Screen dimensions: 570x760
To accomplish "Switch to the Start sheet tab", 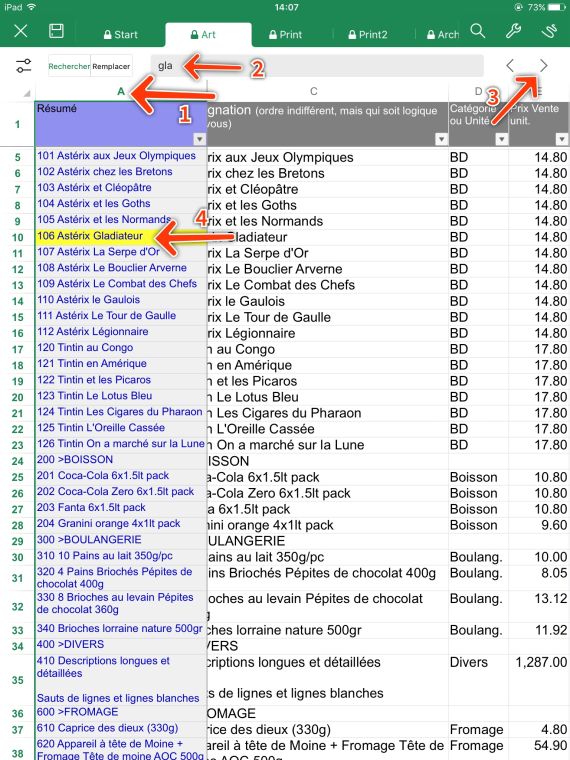I will point(121,34).
